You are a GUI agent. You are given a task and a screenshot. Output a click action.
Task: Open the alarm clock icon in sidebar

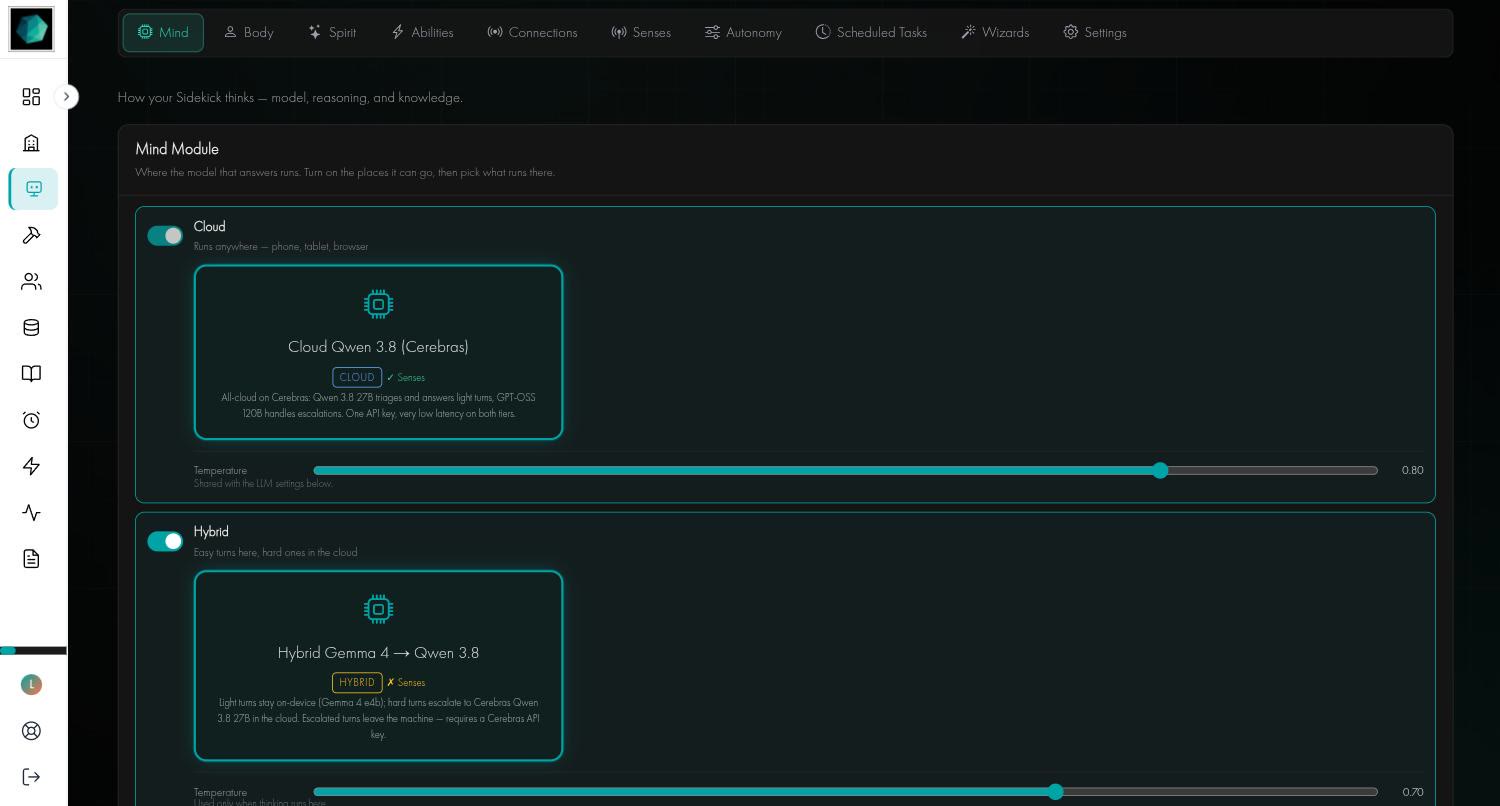click(x=31, y=420)
